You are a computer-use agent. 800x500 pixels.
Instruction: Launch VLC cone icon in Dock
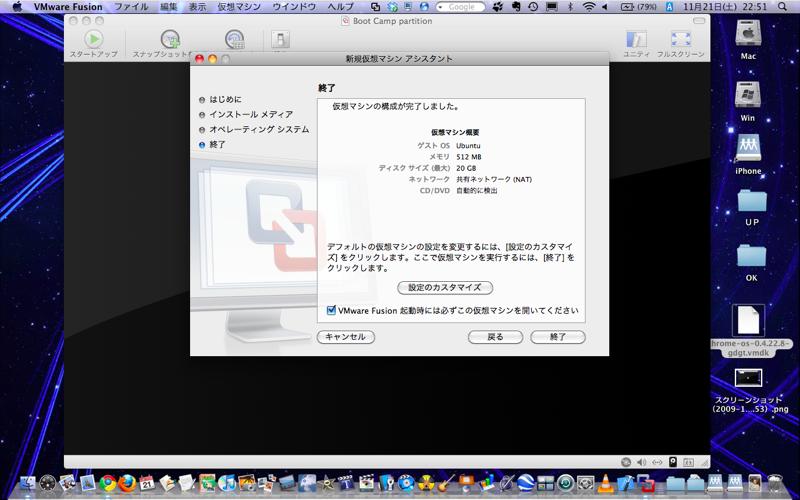(606, 483)
